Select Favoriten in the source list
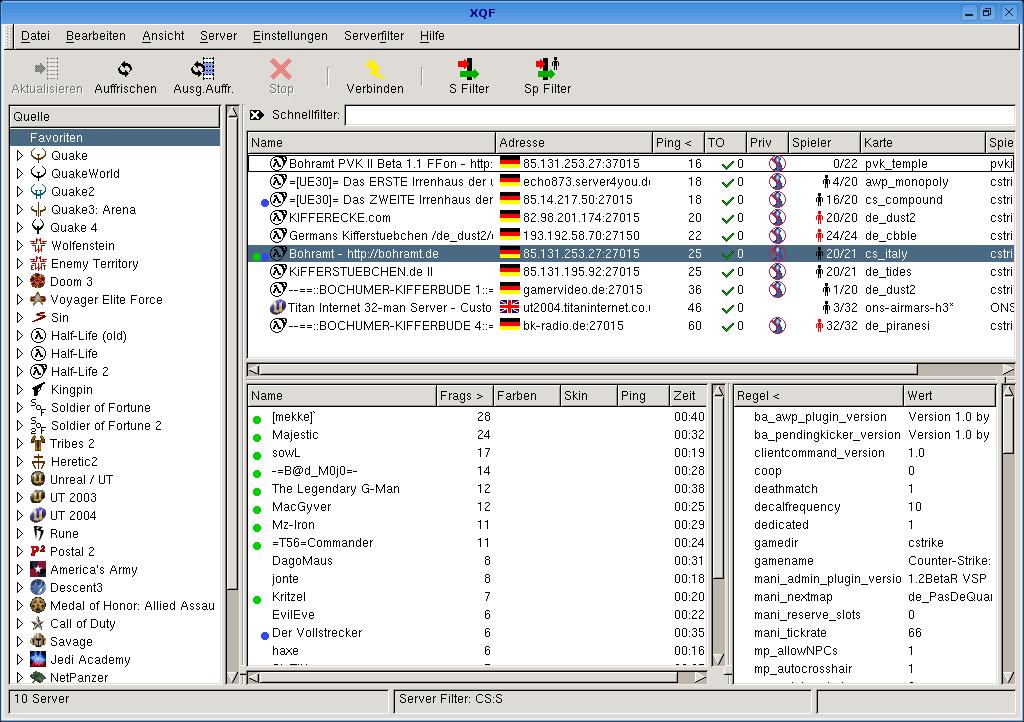This screenshot has height=722, width=1024. pos(56,138)
